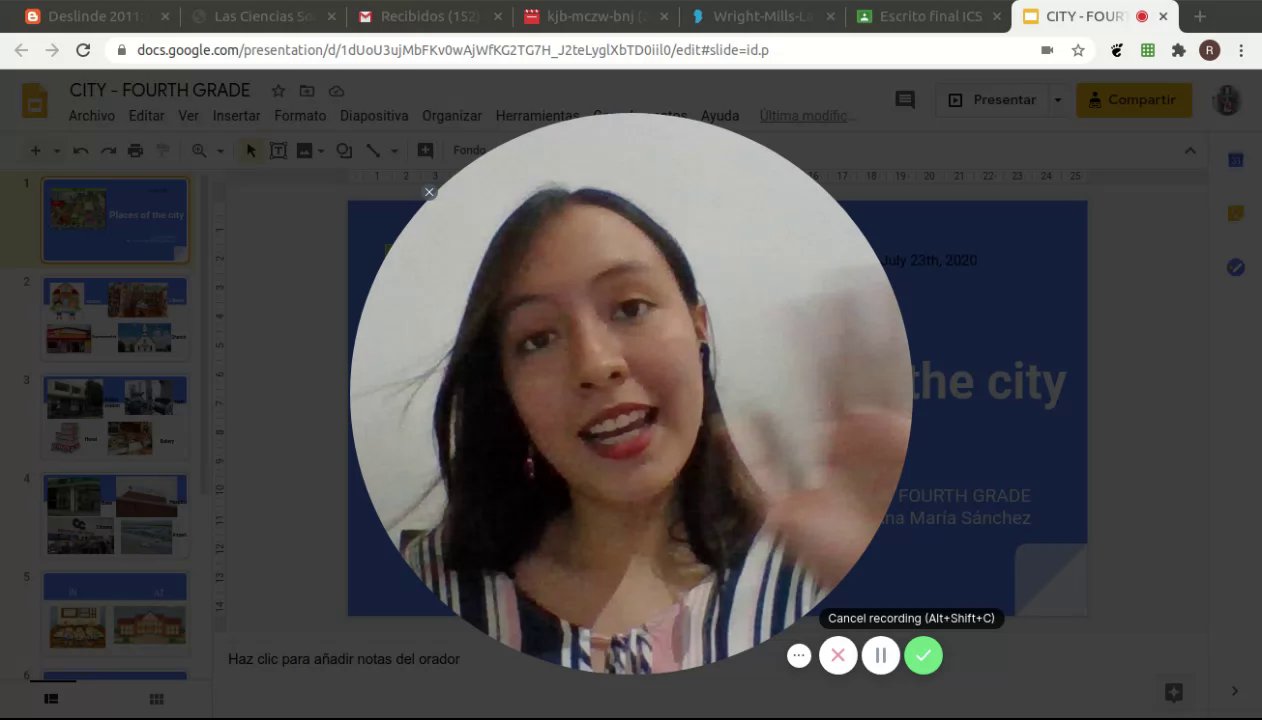Open Google Calendar side panel icon
1262x720 pixels.
pyautogui.click(x=1235, y=160)
